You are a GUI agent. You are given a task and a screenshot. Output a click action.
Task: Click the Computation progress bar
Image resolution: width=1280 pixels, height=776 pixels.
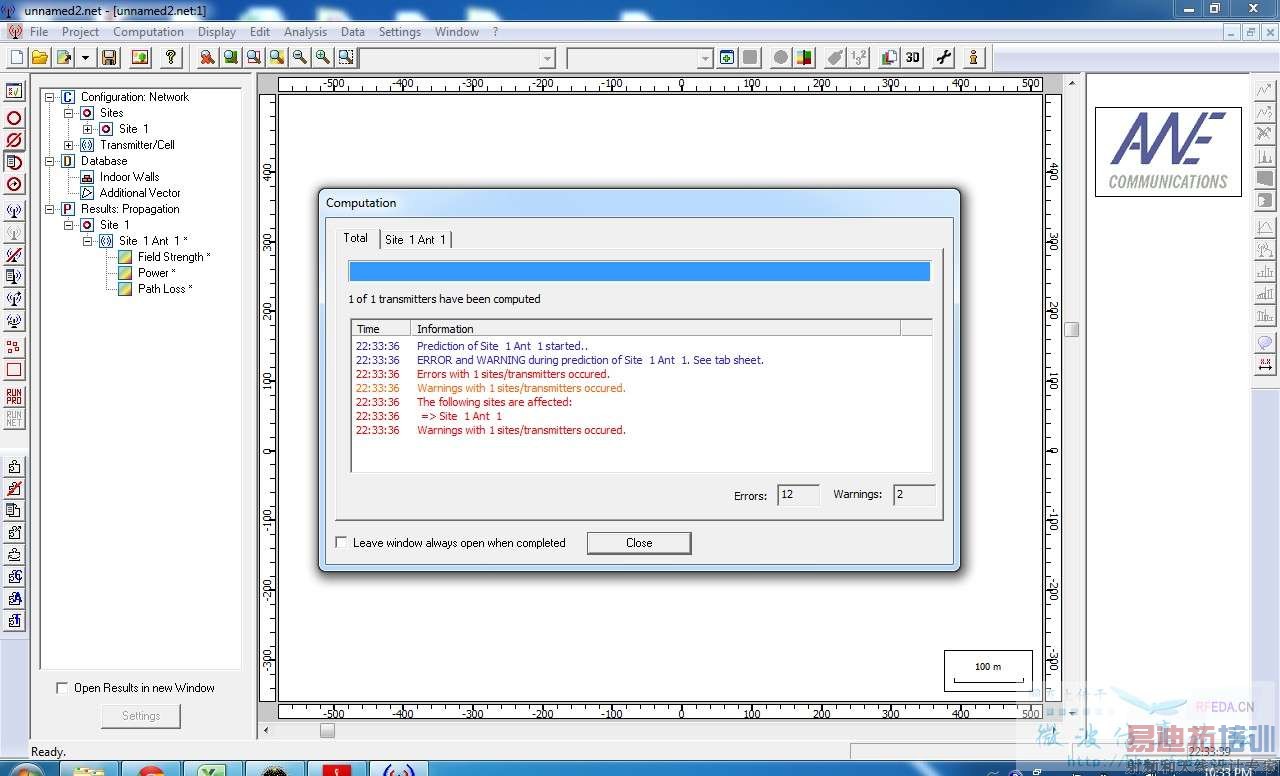click(x=639, y=271)
